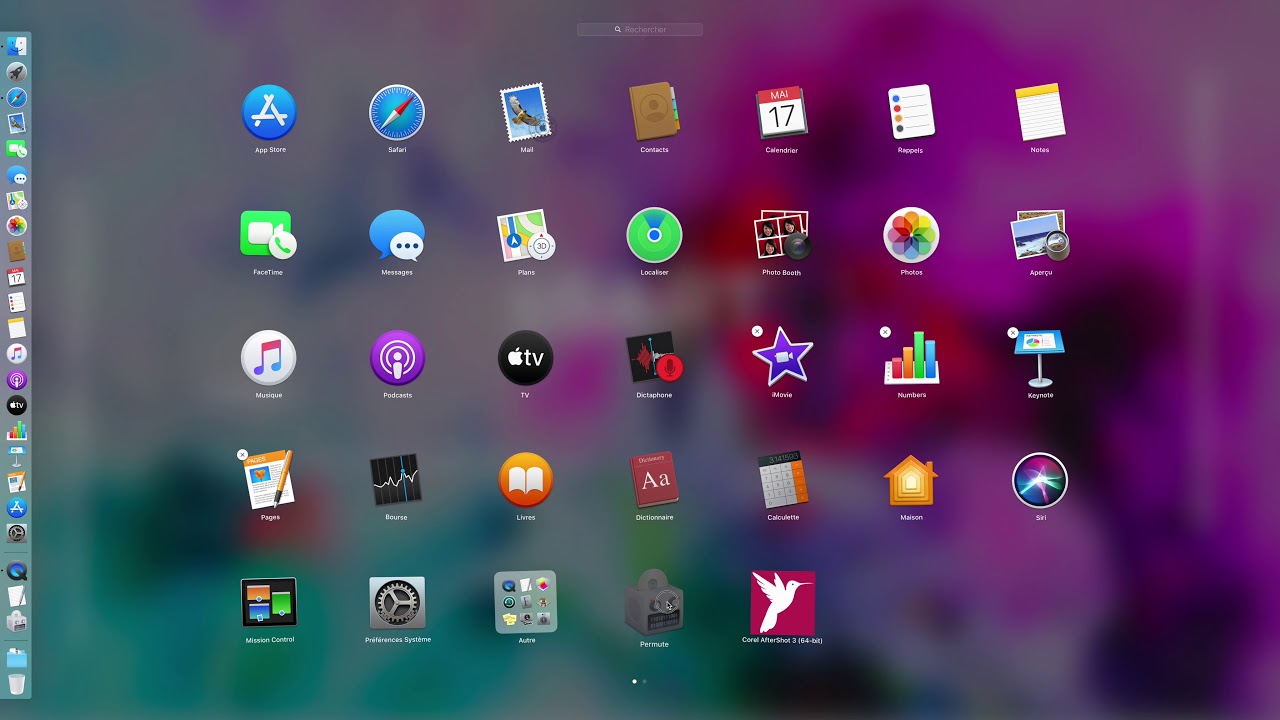Delete iMovie using its X badge

(757, 332)
